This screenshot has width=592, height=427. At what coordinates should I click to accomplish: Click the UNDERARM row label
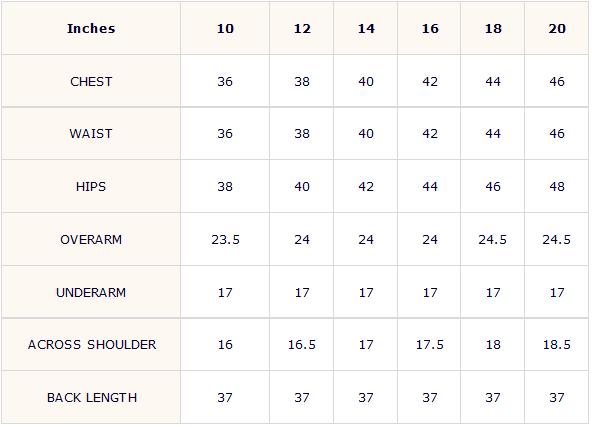pos(91,292)
